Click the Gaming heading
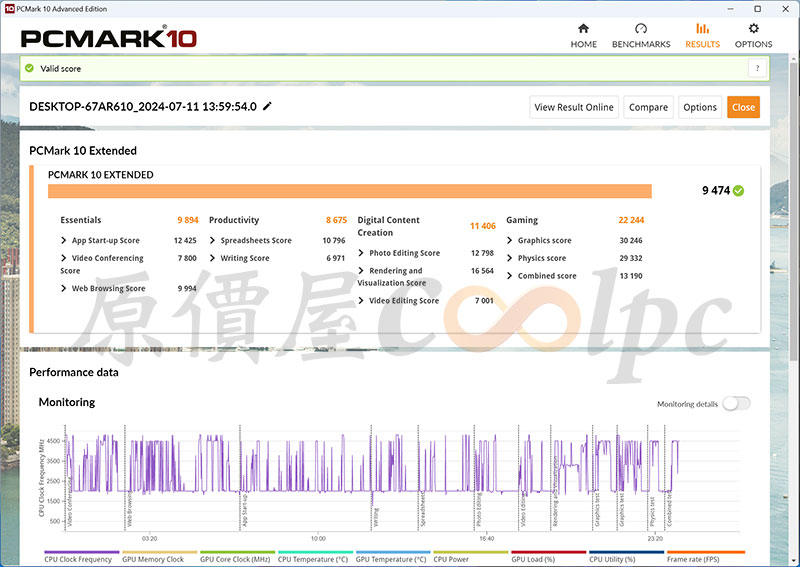This screenshot has height=567, width=800. click(x=522, y=220)
